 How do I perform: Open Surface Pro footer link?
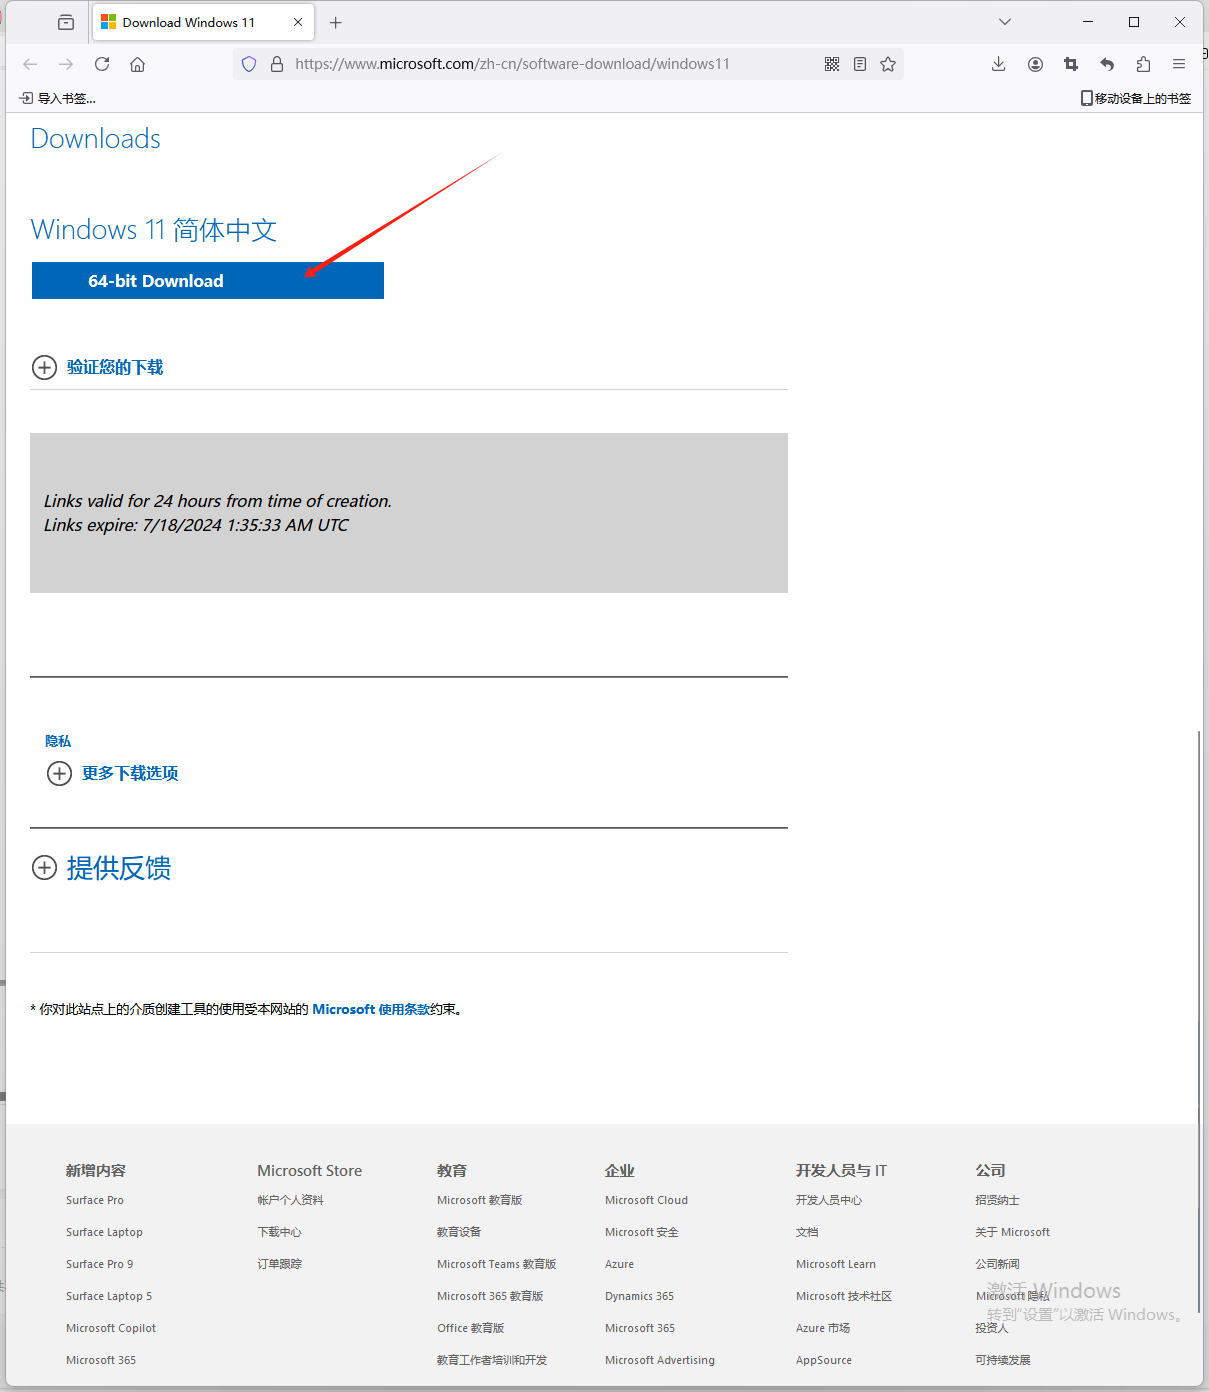point(95,1200)
